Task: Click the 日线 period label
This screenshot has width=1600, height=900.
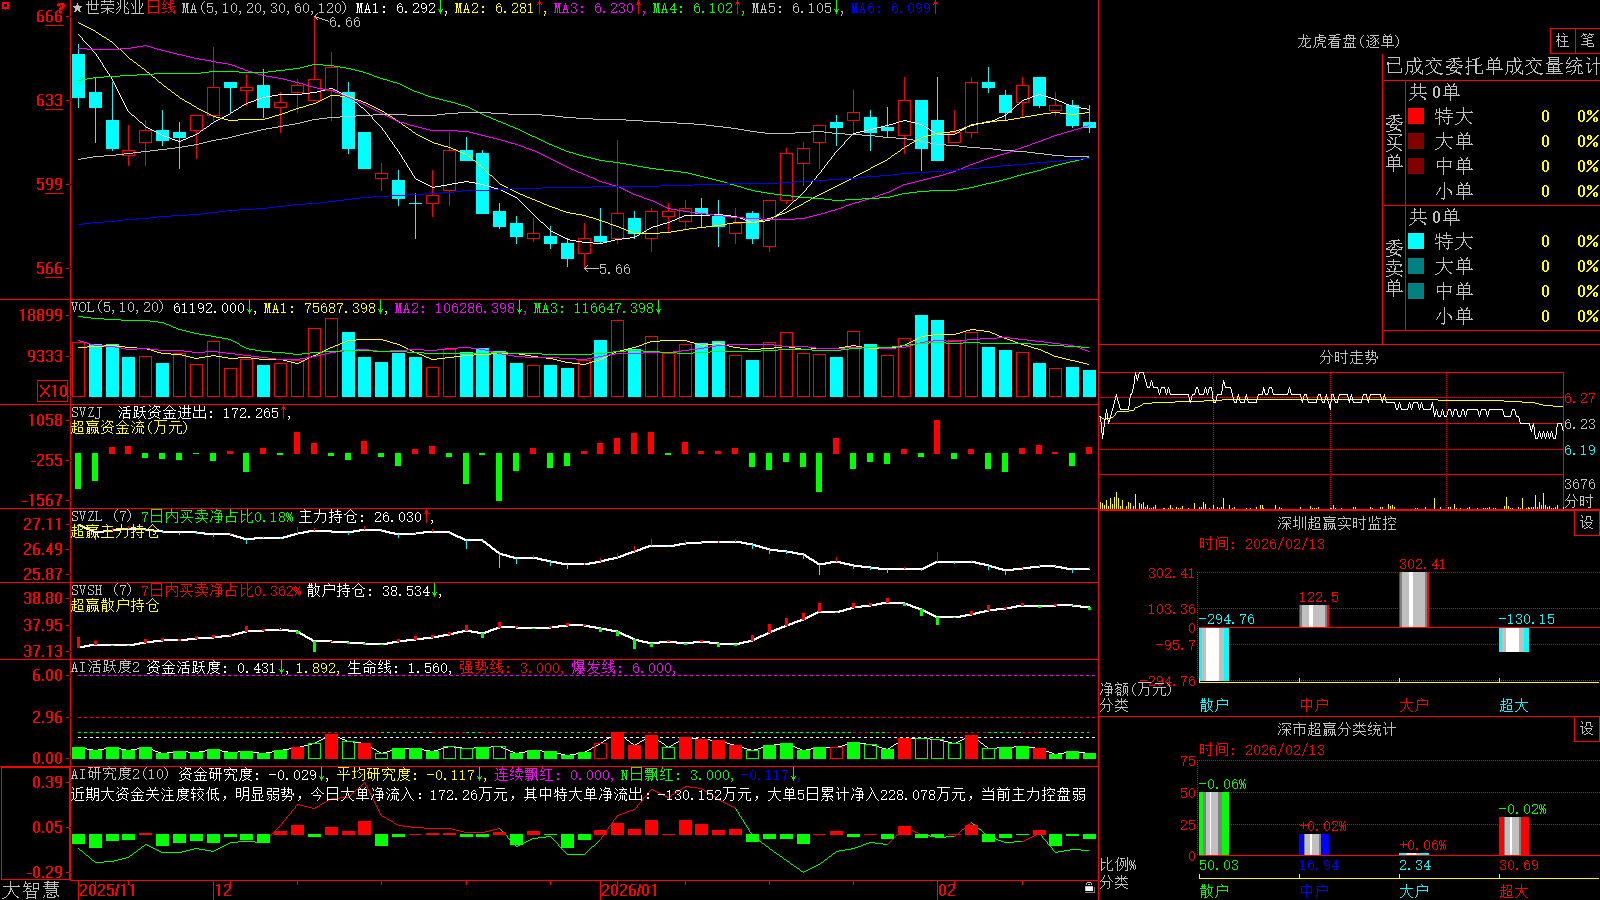Action: [161, 8]
